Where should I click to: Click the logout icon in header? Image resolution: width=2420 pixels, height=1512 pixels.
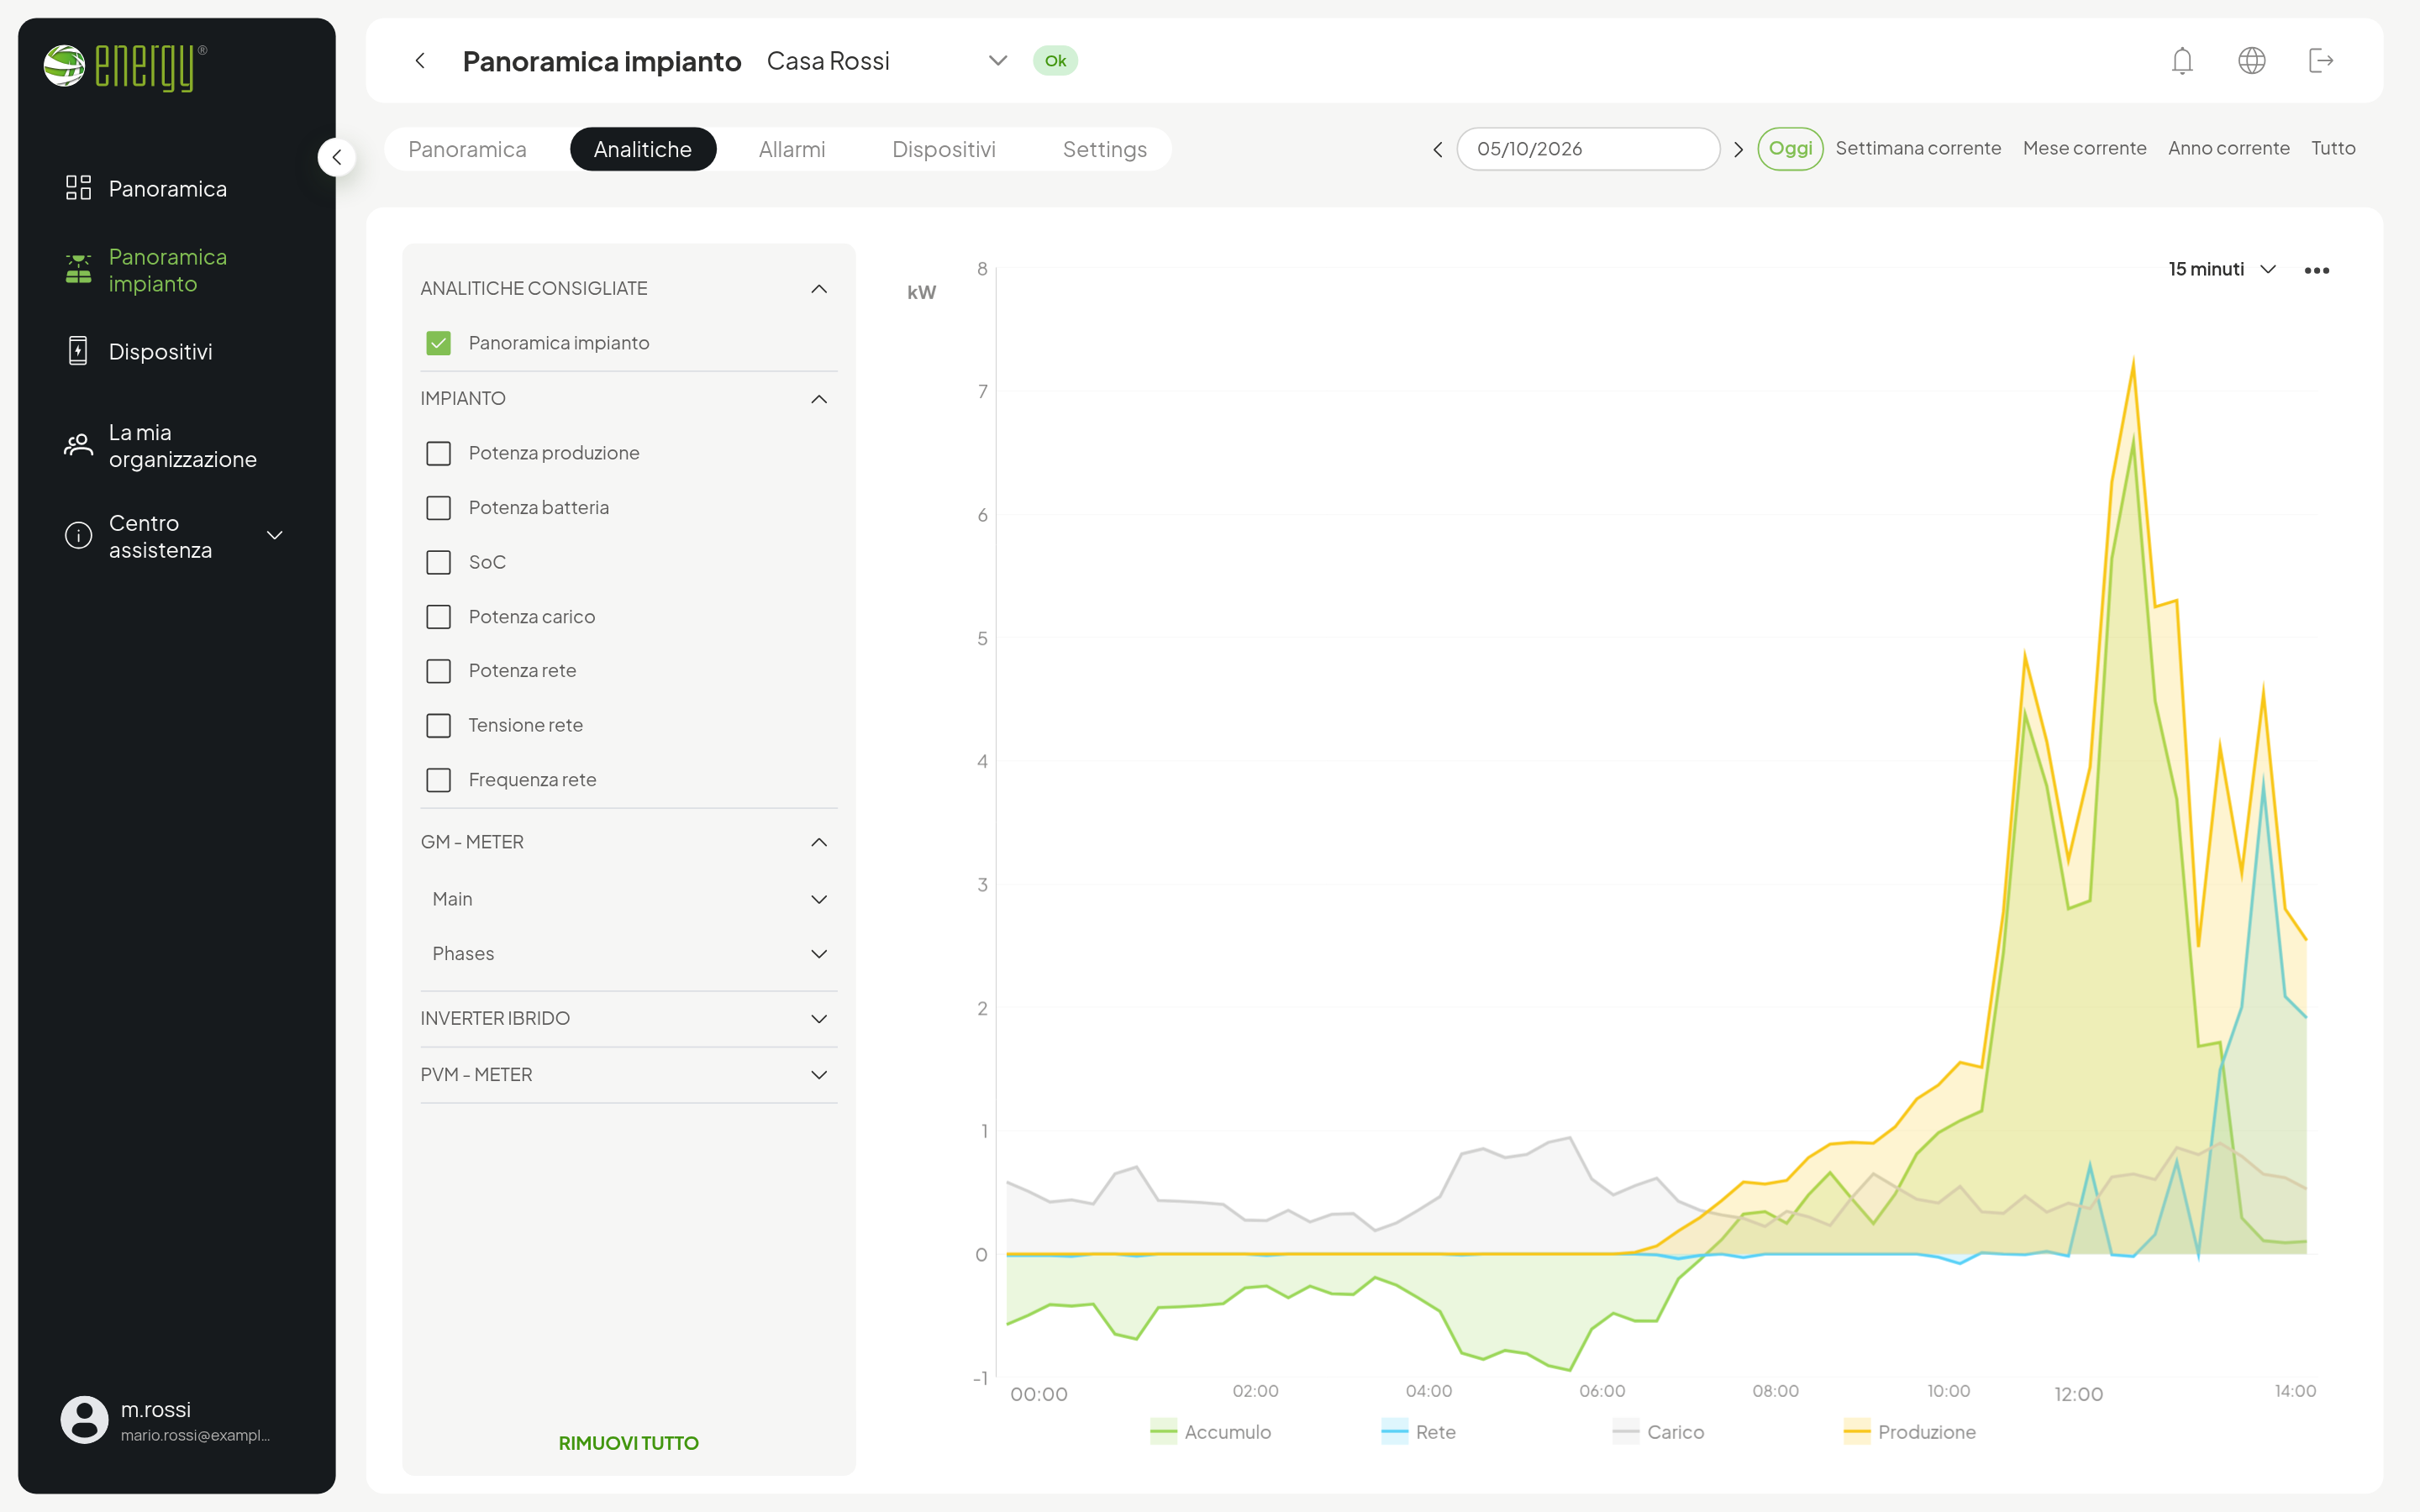[2320, 61]
